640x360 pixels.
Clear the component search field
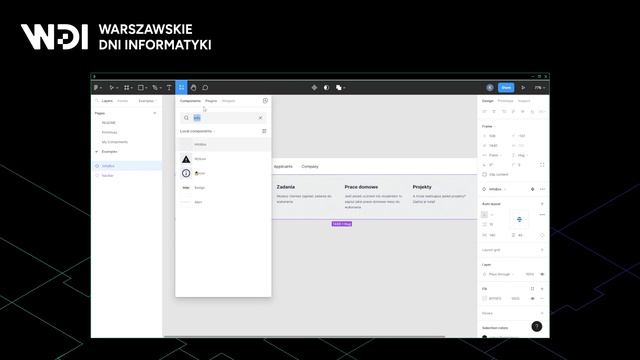tap(260, 118)
